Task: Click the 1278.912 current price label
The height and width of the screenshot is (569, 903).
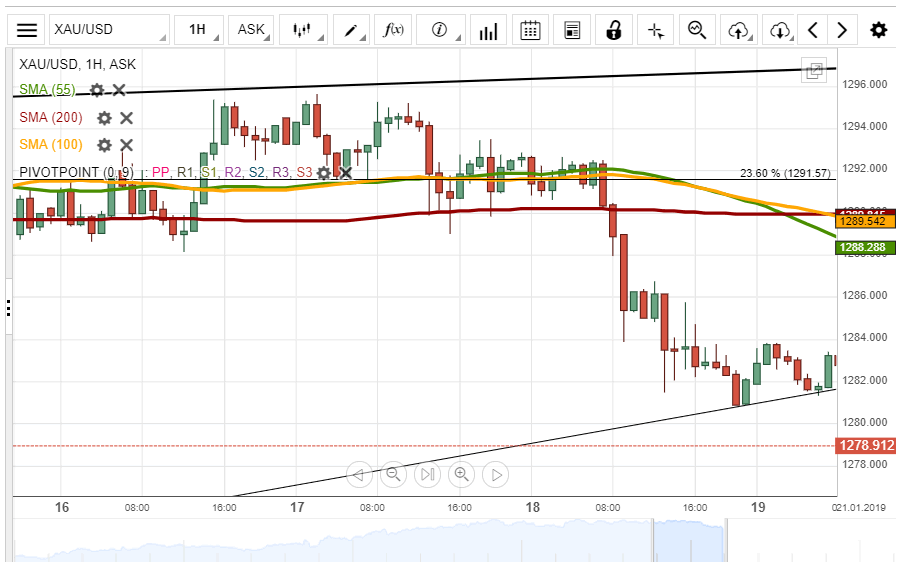Action: tap(866, 446)
